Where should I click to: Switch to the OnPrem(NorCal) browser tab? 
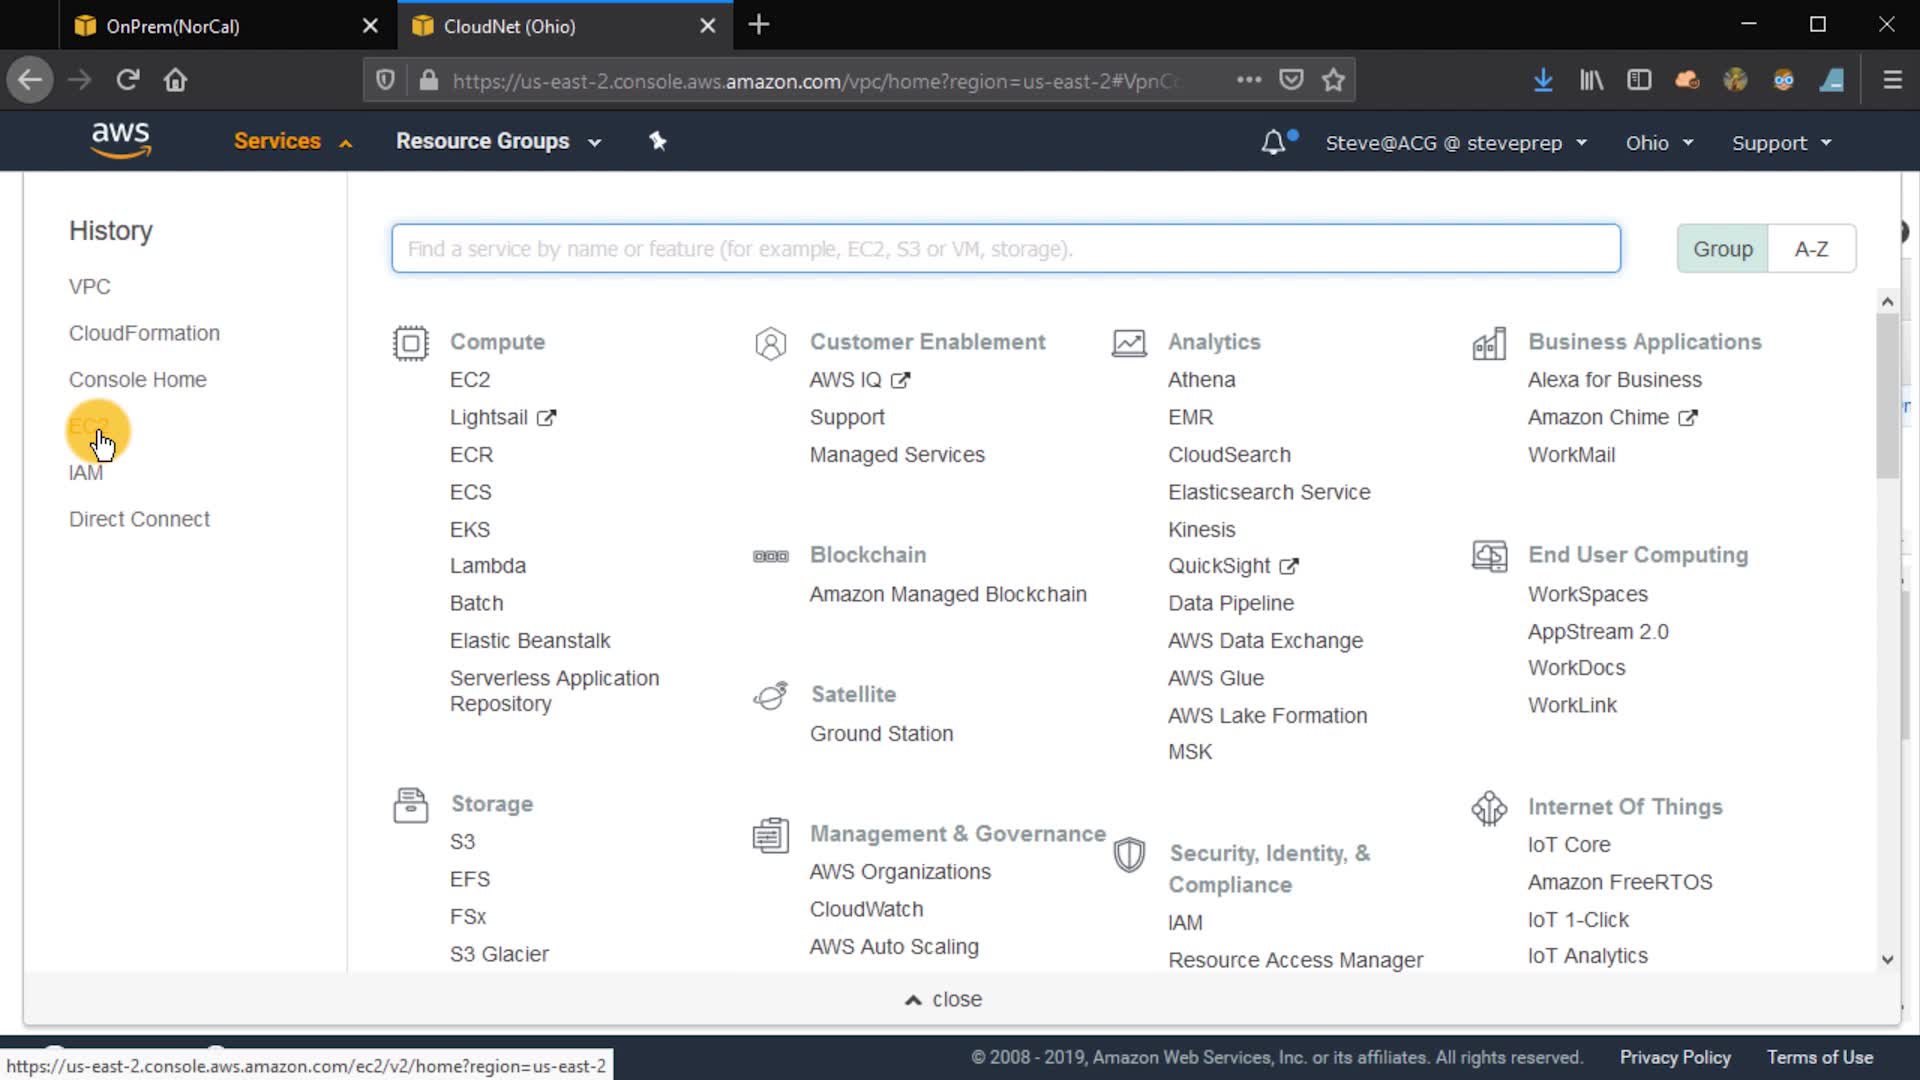pyautogui.click(x=173, y=26)
